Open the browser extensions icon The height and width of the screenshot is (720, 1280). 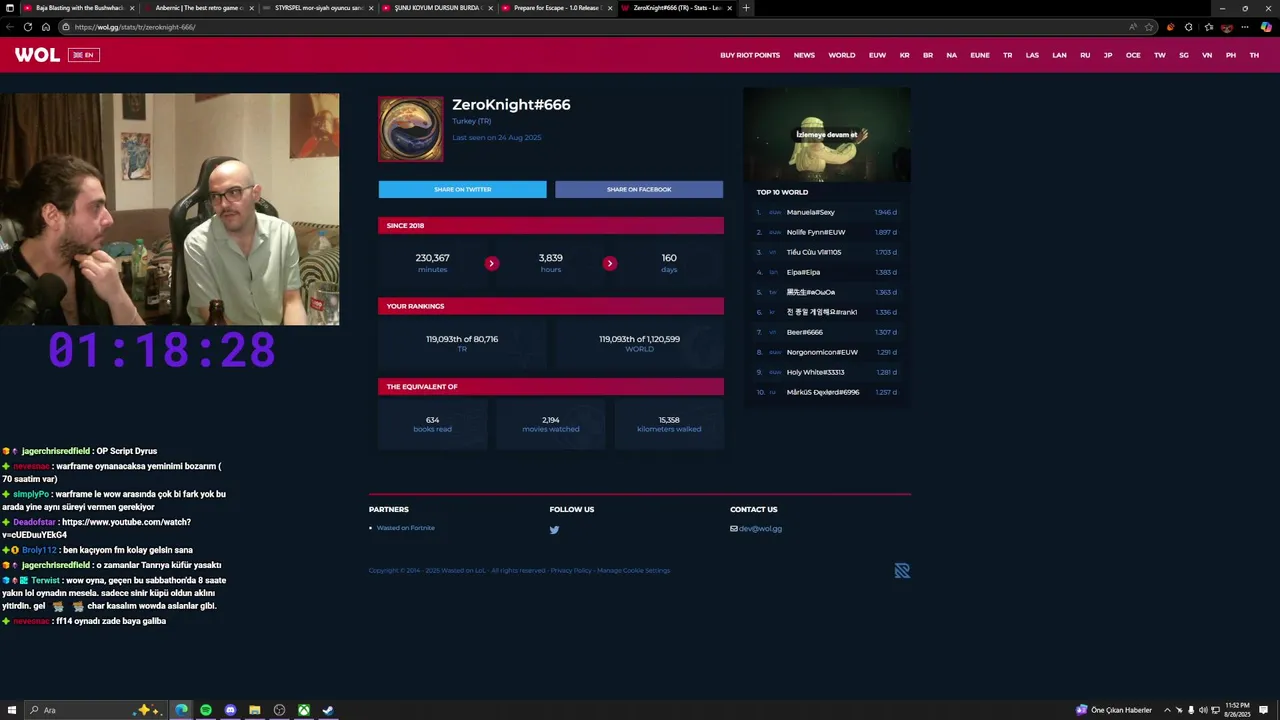(x=1188, y=27)
